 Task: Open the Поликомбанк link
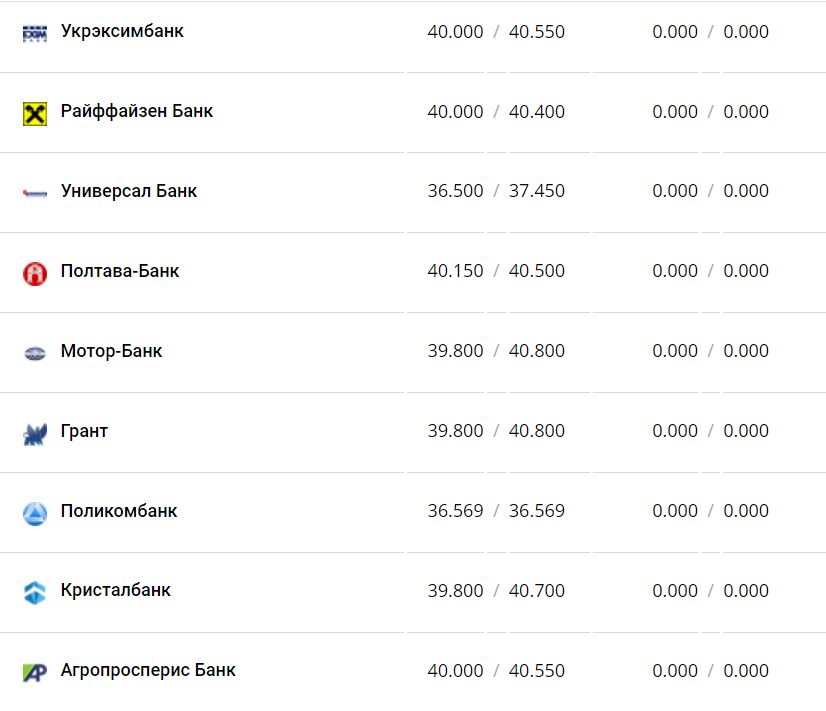click(119, 511)
